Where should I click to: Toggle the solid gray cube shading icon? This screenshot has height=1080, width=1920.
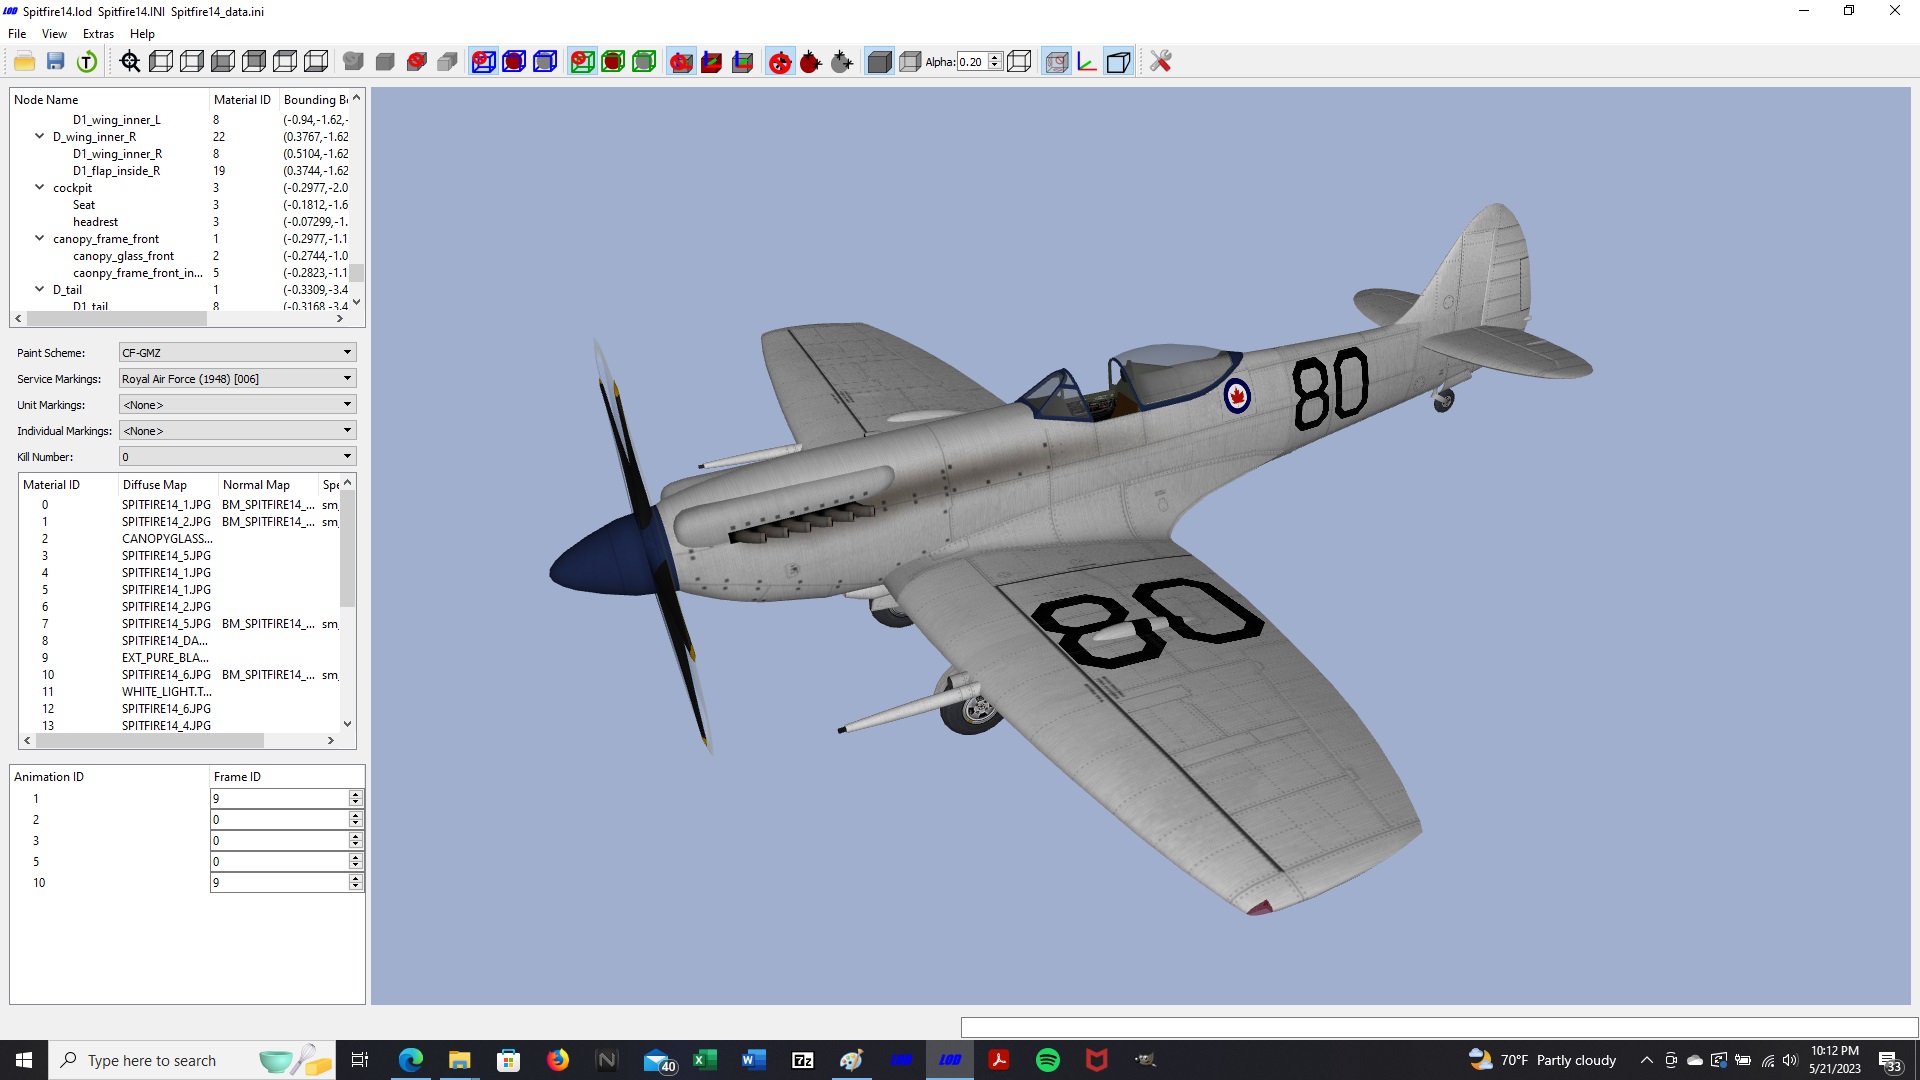point(879,62)
